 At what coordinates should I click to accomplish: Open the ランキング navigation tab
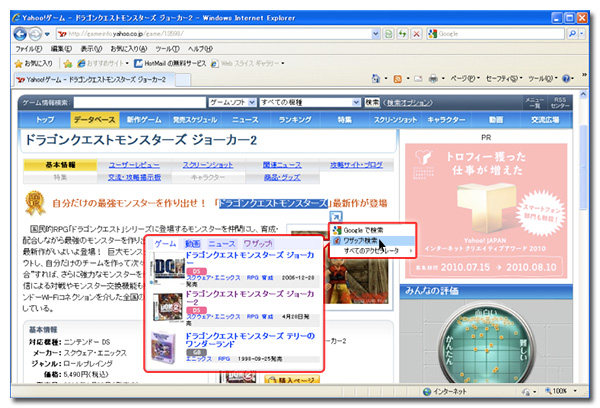click(295, 120)
